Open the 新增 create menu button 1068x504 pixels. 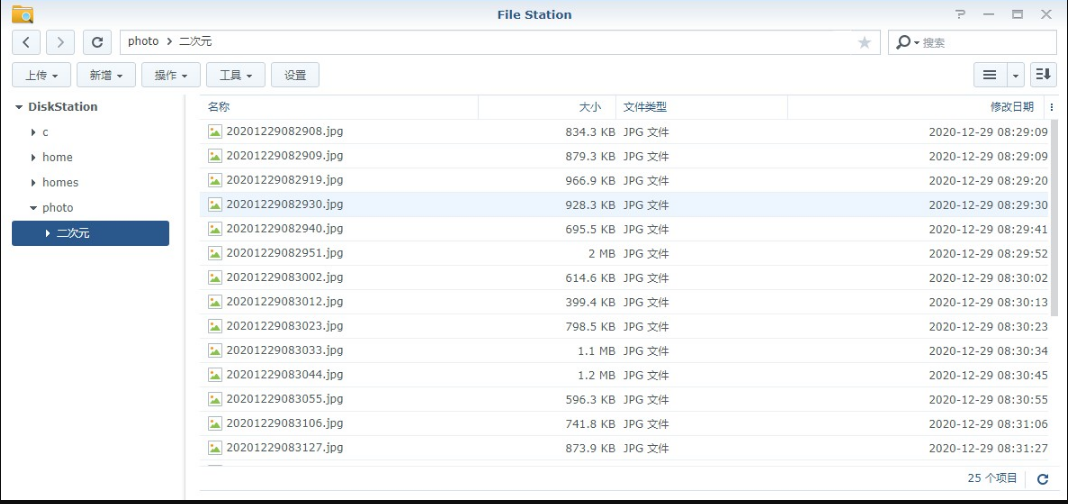point(106,75)
